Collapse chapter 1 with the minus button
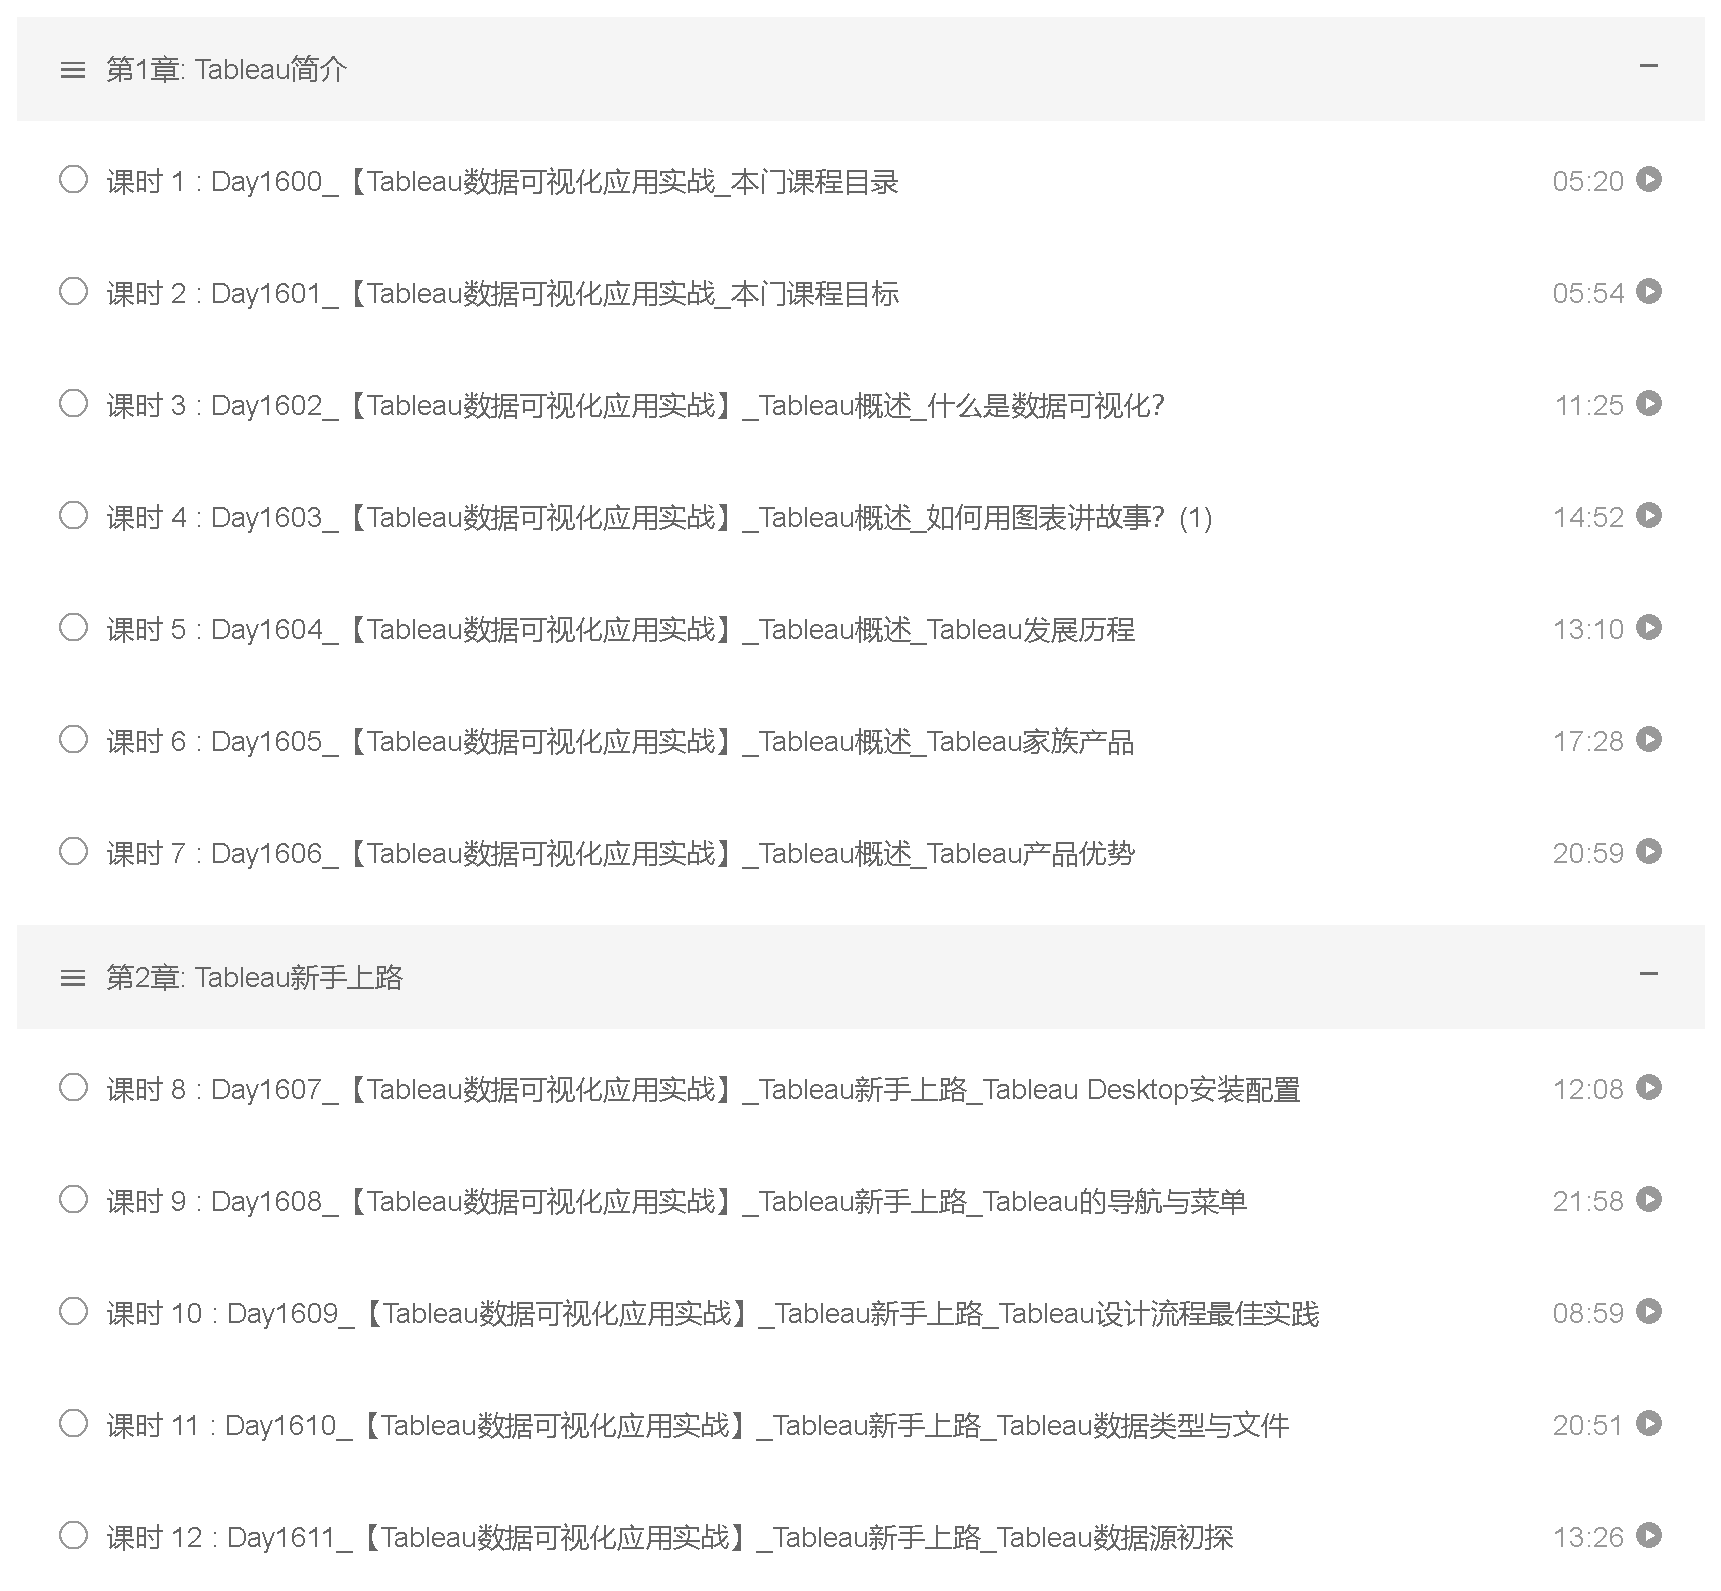The image size is (1721, 1591). click(x=1649, y=66)
